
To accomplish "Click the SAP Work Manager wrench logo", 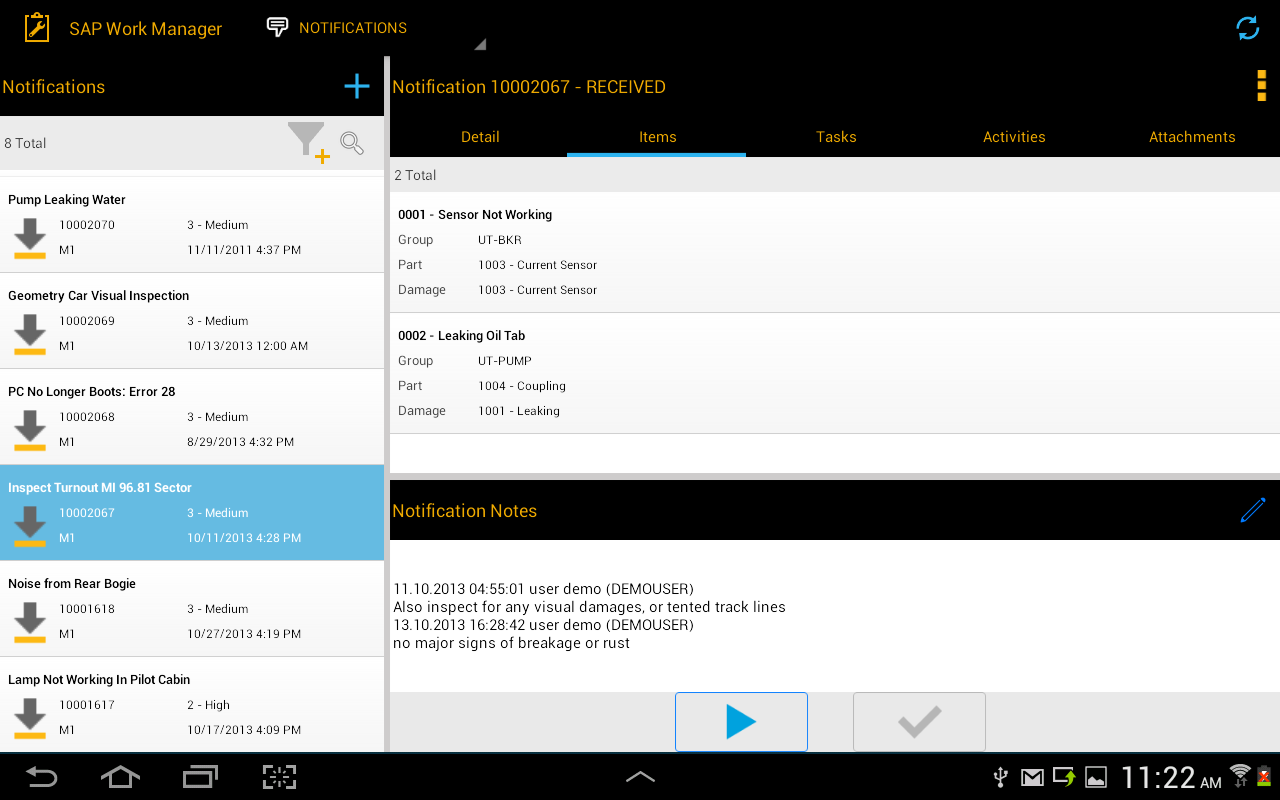I will coord(36,26).
